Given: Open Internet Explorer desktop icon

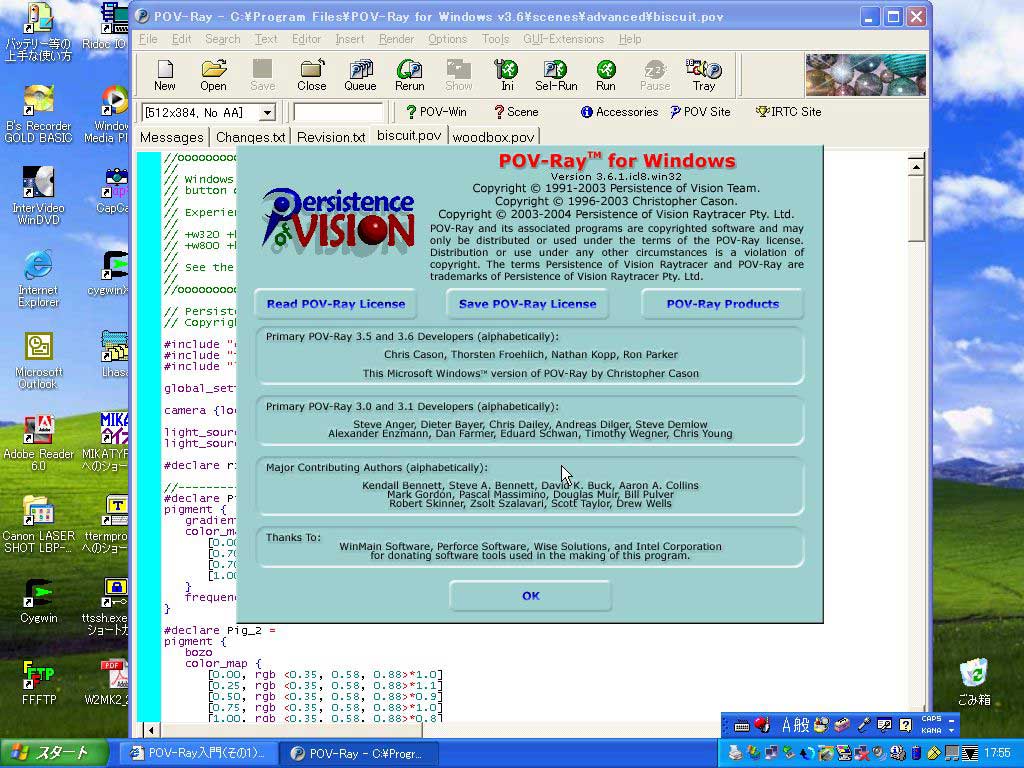Looking at the screenshot, I should coord(38,280).
